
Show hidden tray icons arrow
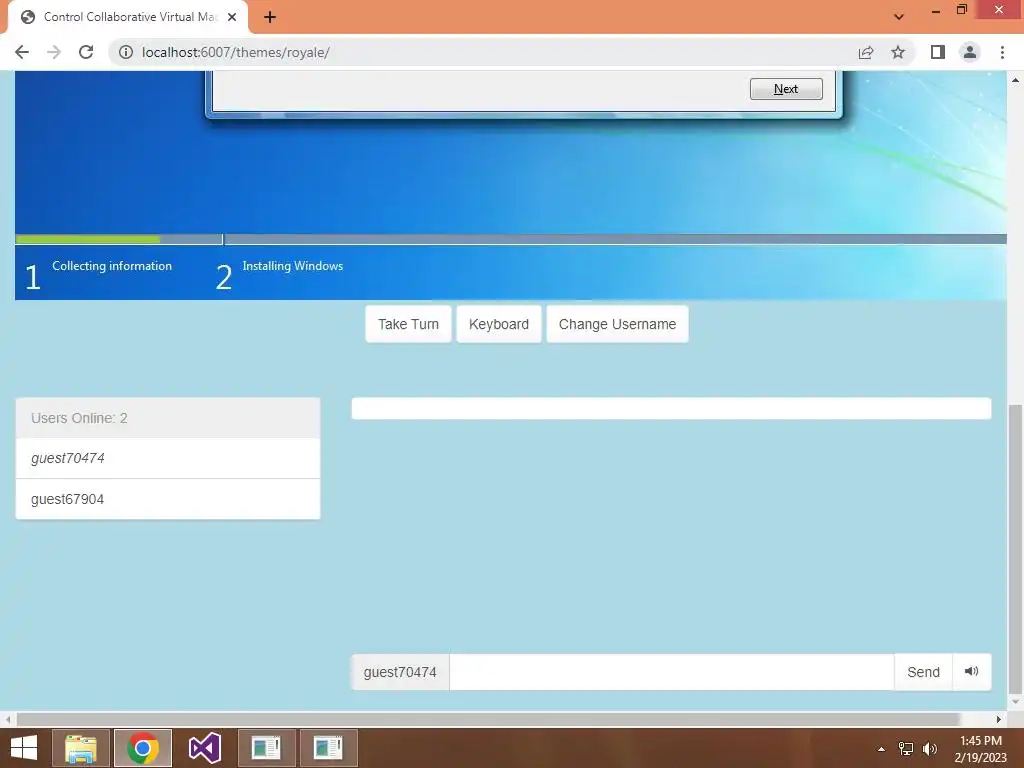pyautogui.click(x=881, y=749)
